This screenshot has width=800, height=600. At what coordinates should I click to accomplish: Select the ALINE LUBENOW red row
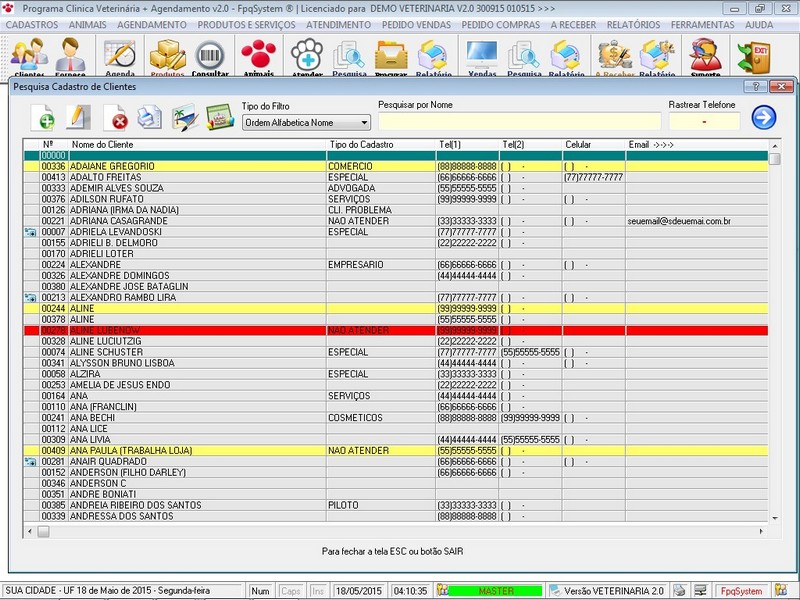[x=396, y=331]
